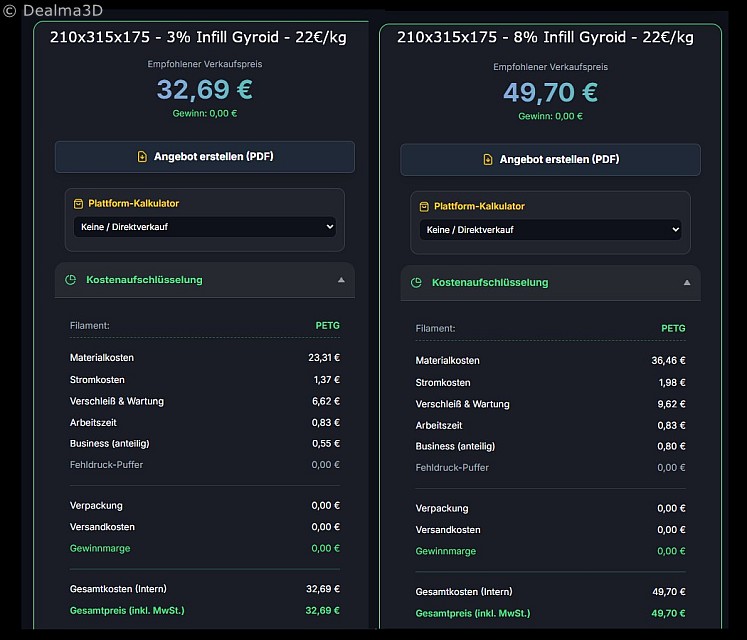Collapse Kostenaufschlüsselung via the triangle in 3% Infill panel
Image resolution: width=747 pixels, height=640 pixels.
click(341, 280)
